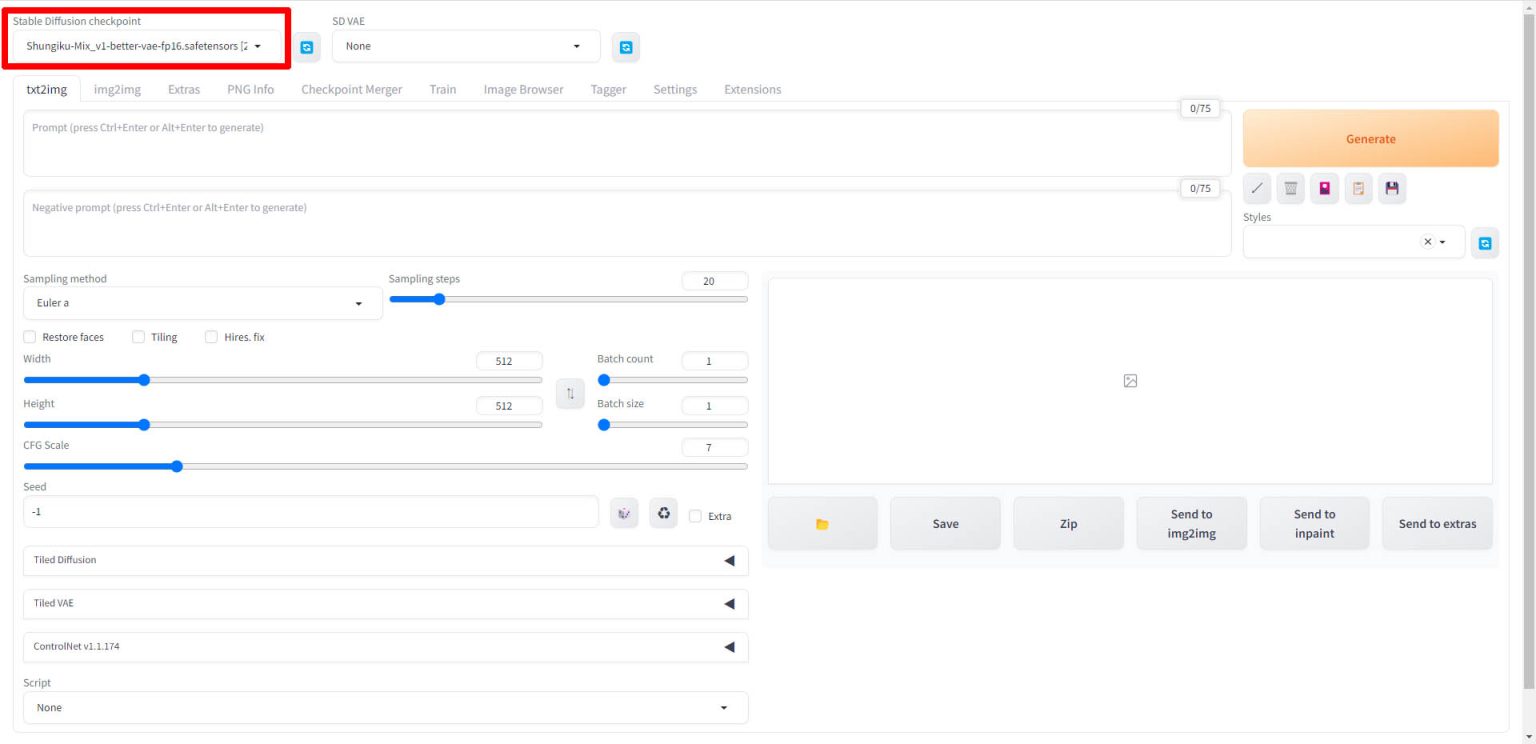Swap width and height values
The image size is (1536, 744).
(570, 393)
